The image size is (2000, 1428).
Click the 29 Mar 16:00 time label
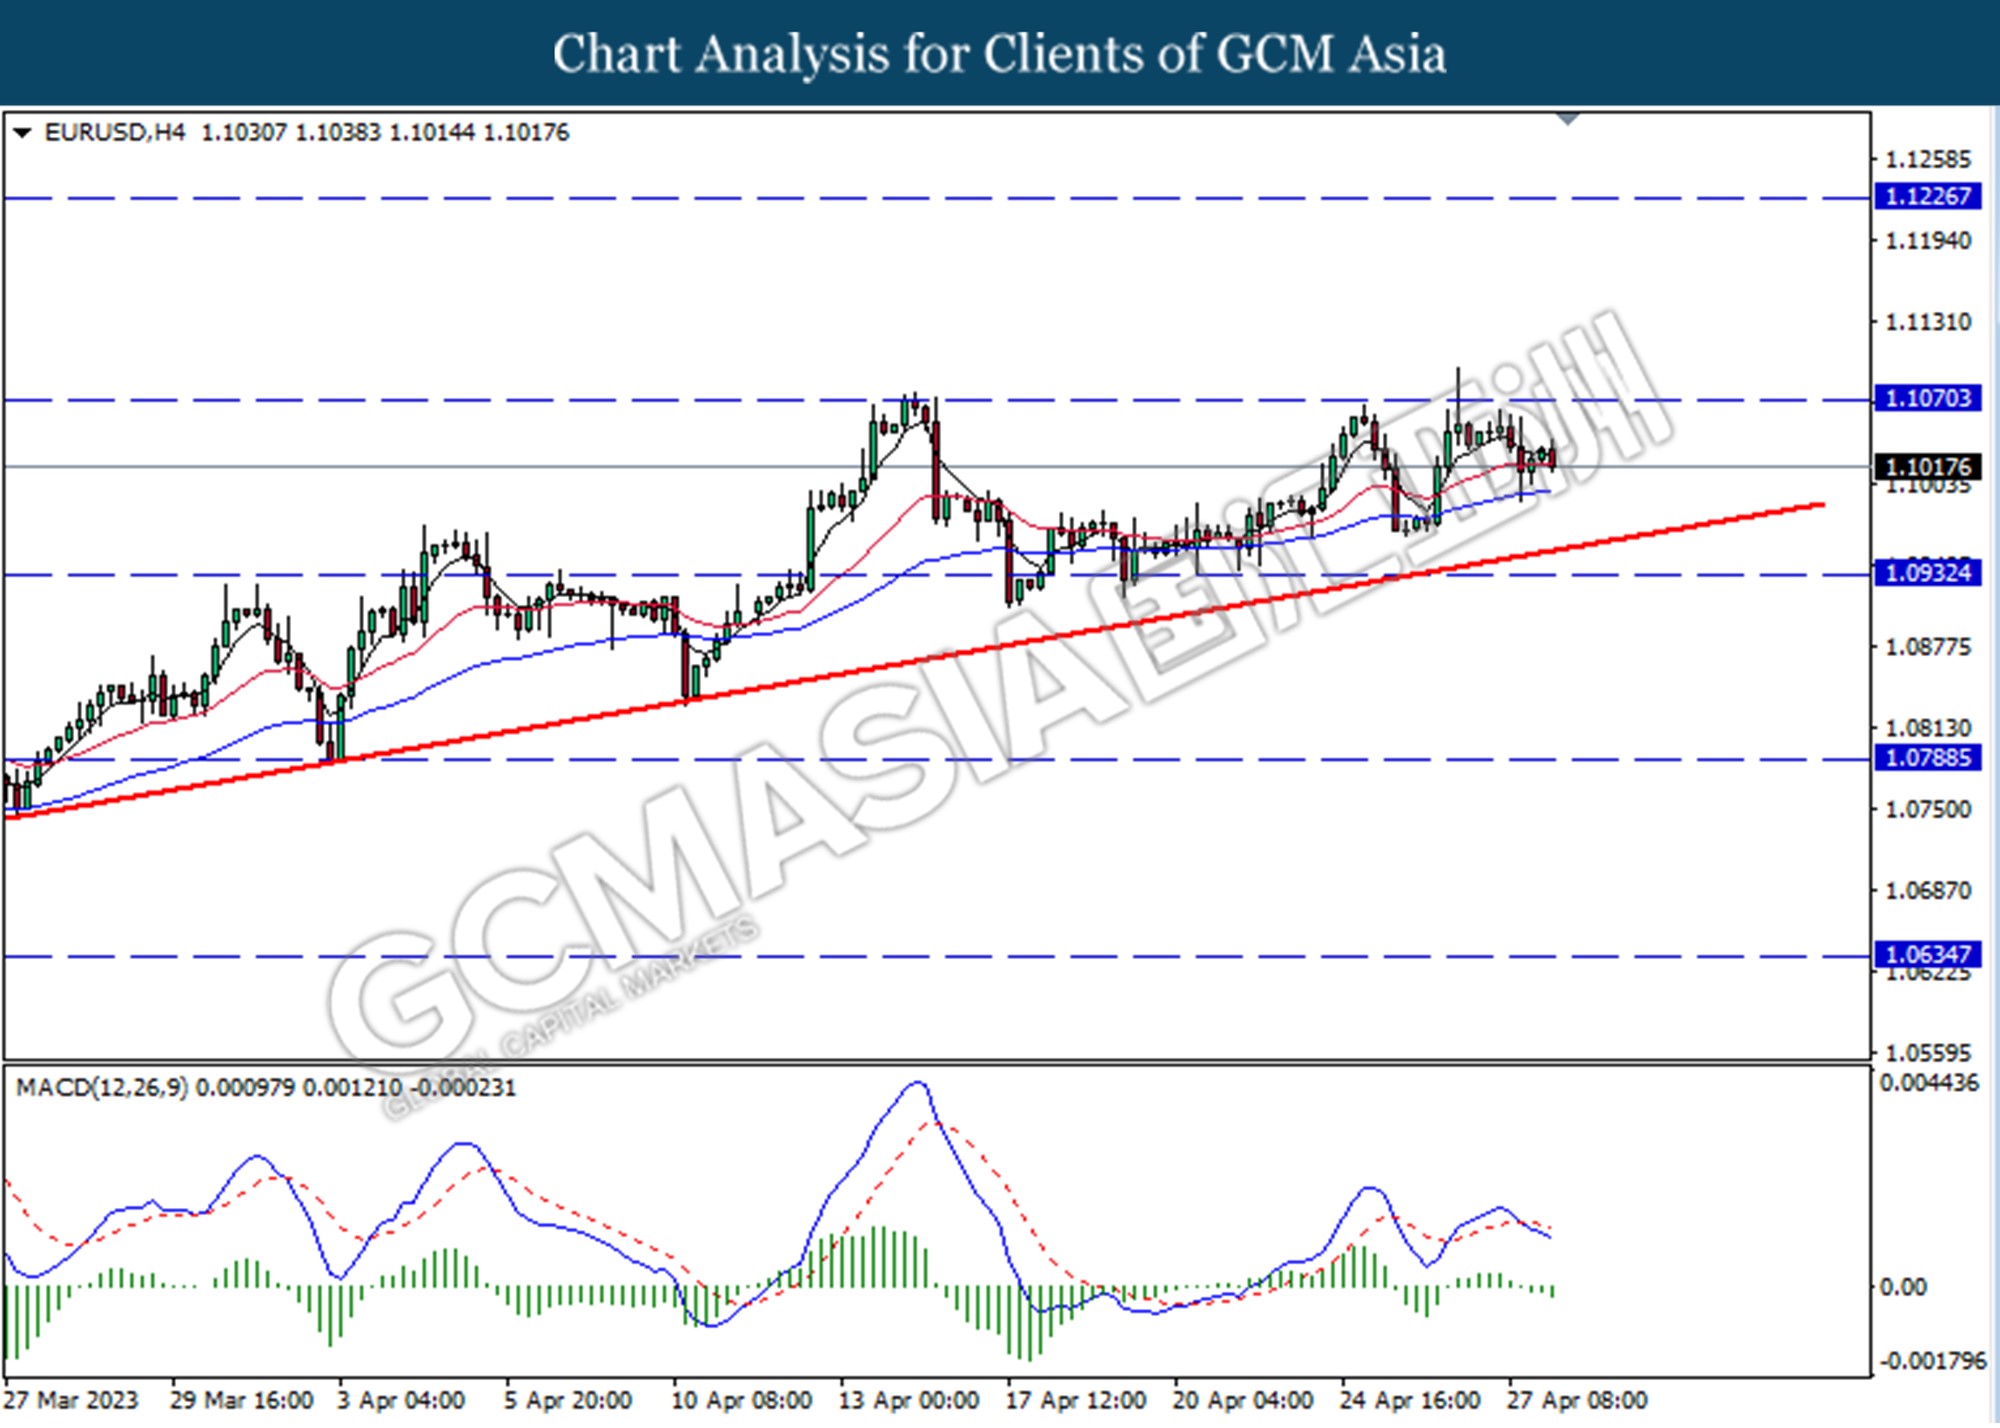[241, 1400]
